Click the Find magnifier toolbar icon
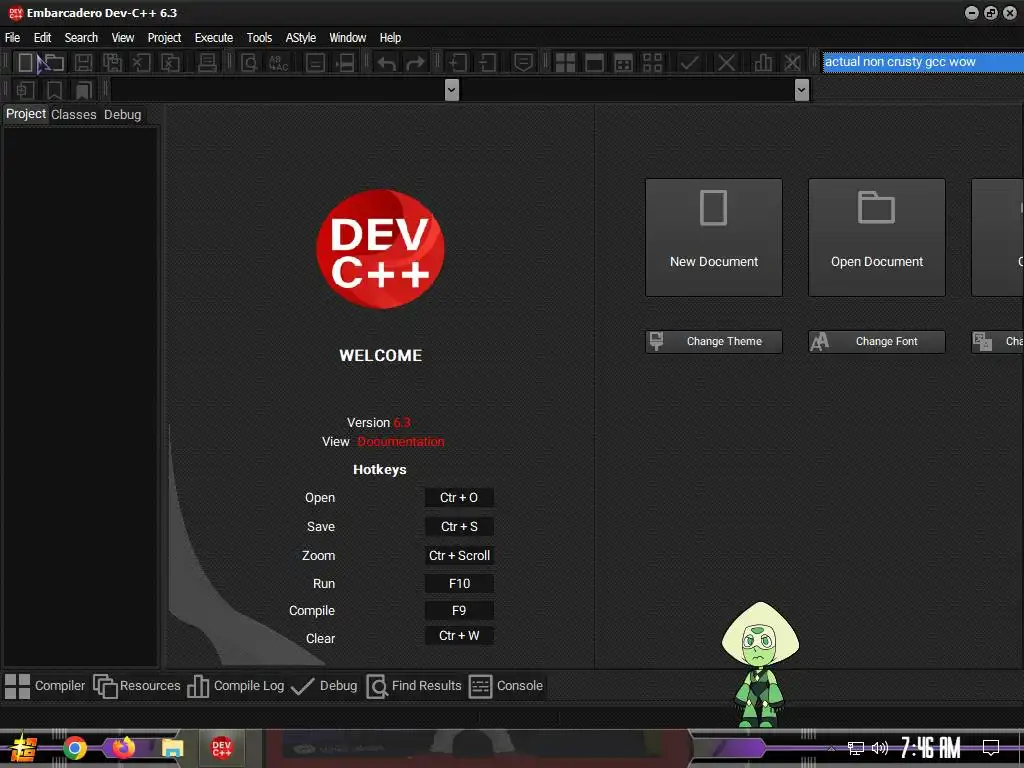 pyautogui.click(x=249, y=63)
